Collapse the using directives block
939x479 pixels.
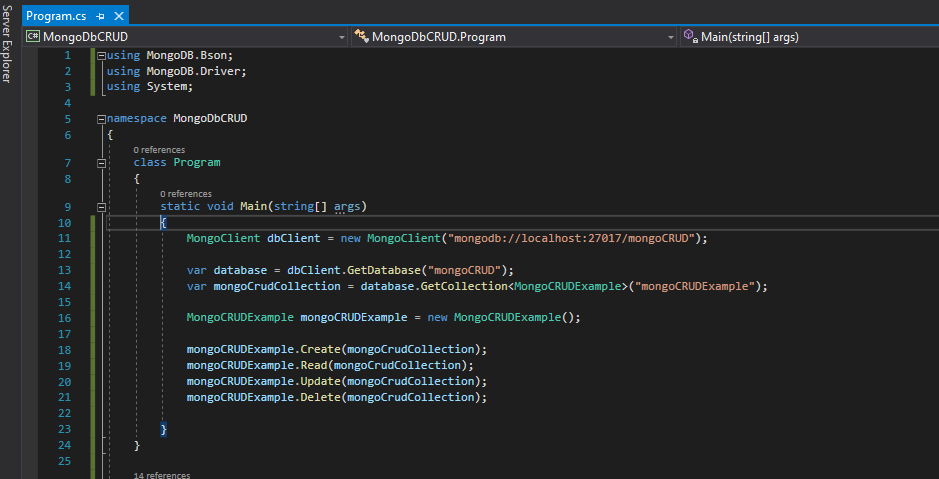tap(102, 55)
